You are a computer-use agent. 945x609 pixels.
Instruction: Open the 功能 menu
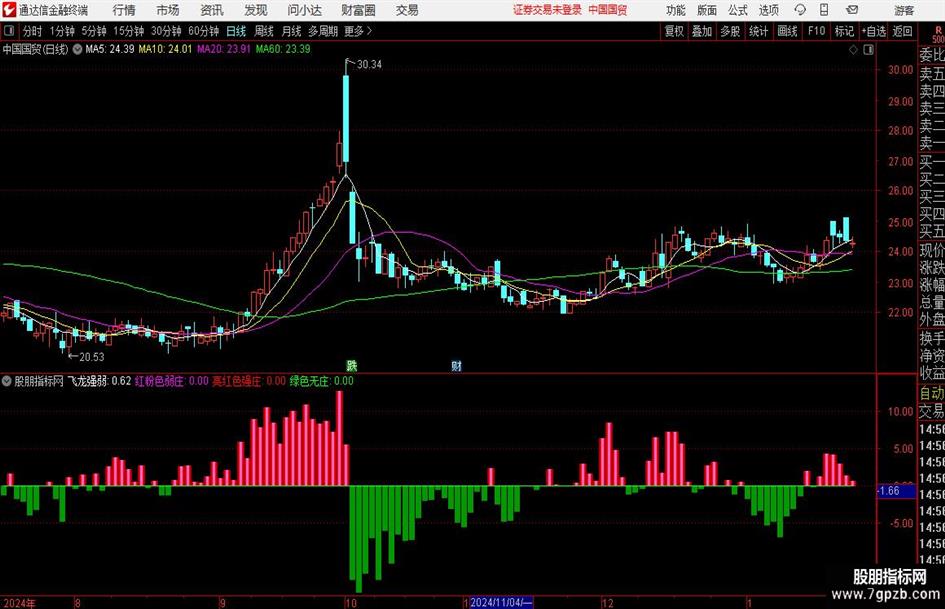[x=676, y=10]
